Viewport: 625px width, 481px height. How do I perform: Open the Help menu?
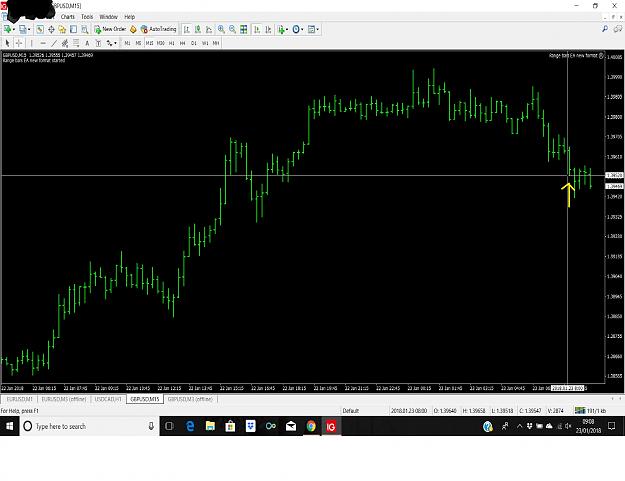[x=130, y=17]
